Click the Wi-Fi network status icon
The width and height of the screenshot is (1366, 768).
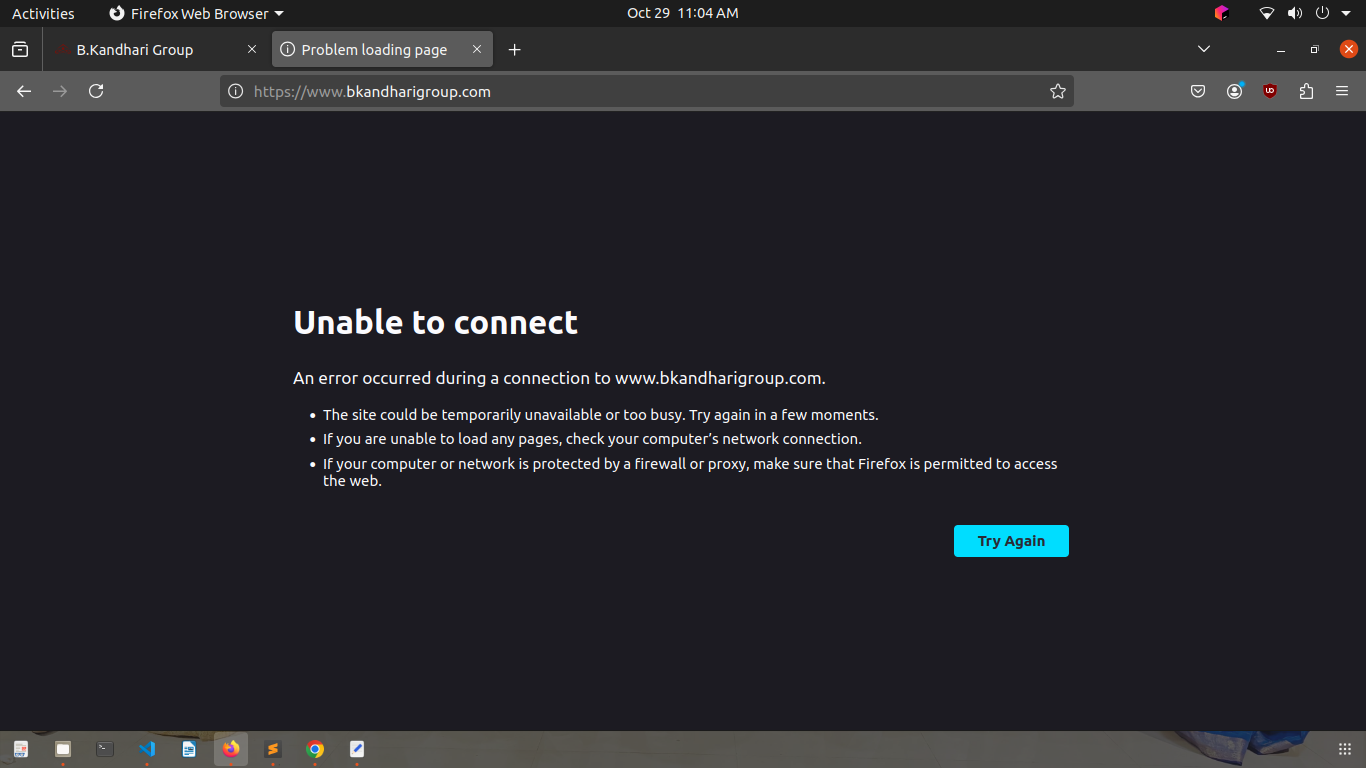[1267, 13]
